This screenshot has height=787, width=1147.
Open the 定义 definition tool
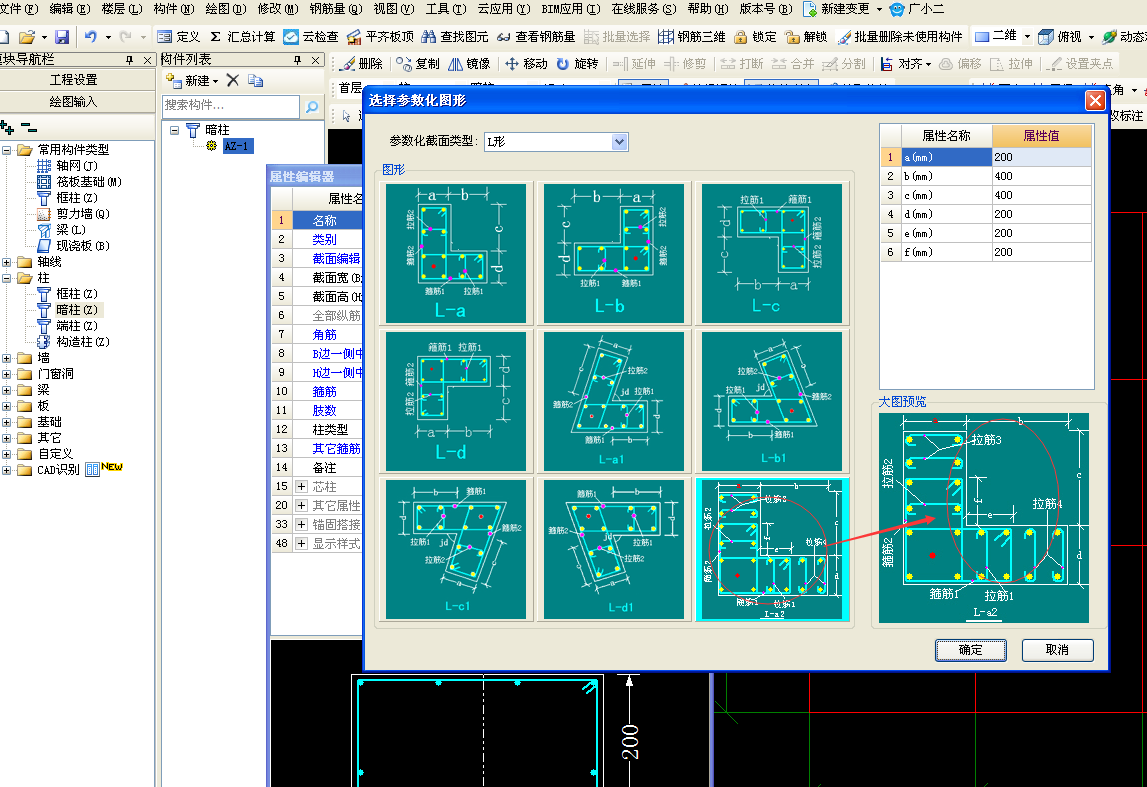point(179,37)
